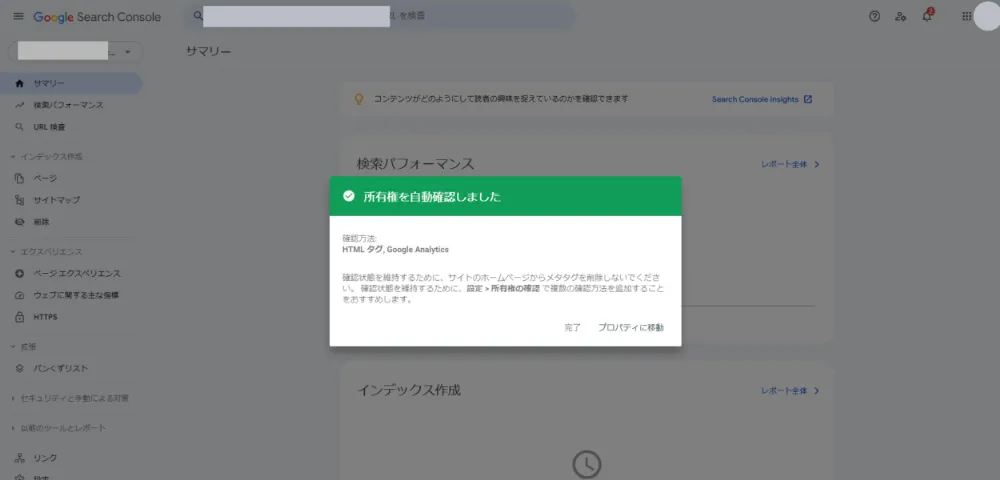The image size is (1000, 480).
Task: Click the external link icon after Search Console Insights
Action: point(808,99)
